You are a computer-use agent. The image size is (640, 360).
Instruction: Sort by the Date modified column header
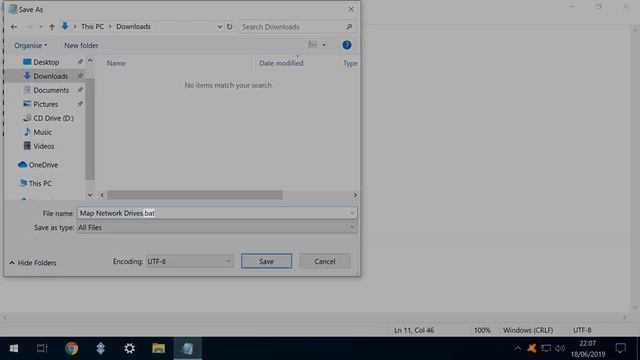pos(281,63)
